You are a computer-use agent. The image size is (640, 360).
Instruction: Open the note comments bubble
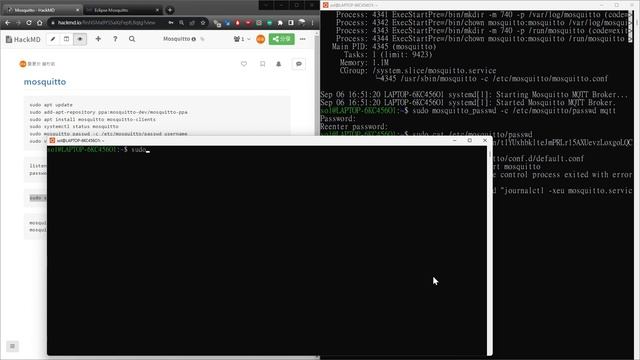(299, 64)
